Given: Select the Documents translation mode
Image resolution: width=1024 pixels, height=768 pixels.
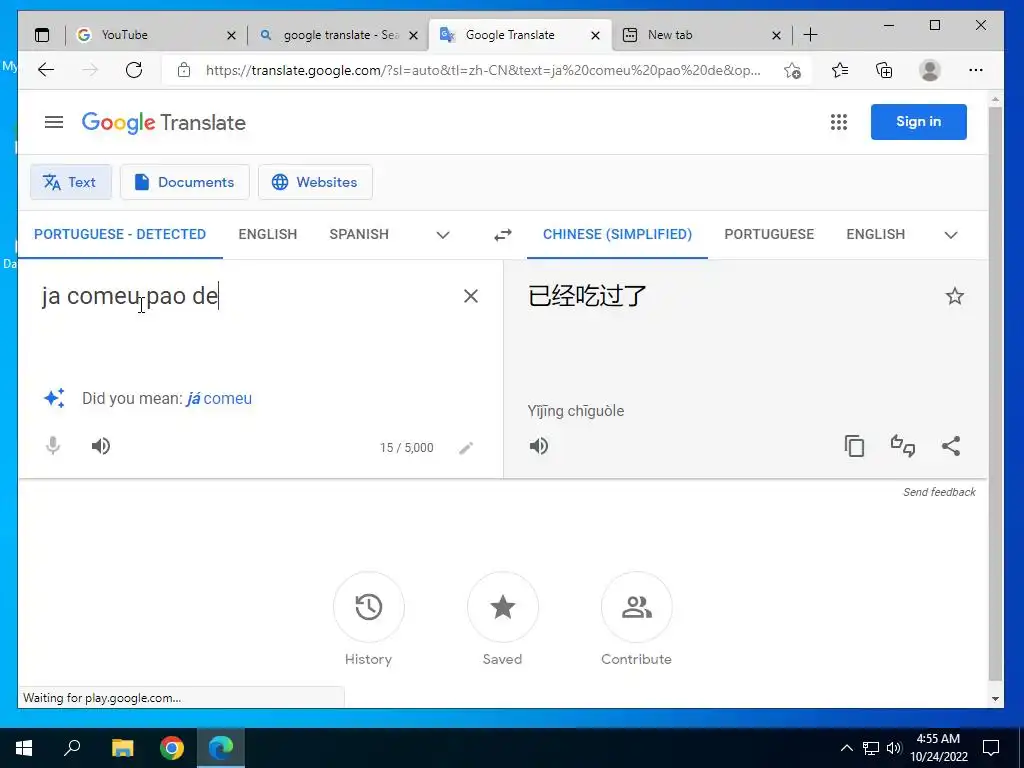Looking at the screenshot, I should [185, 182].
